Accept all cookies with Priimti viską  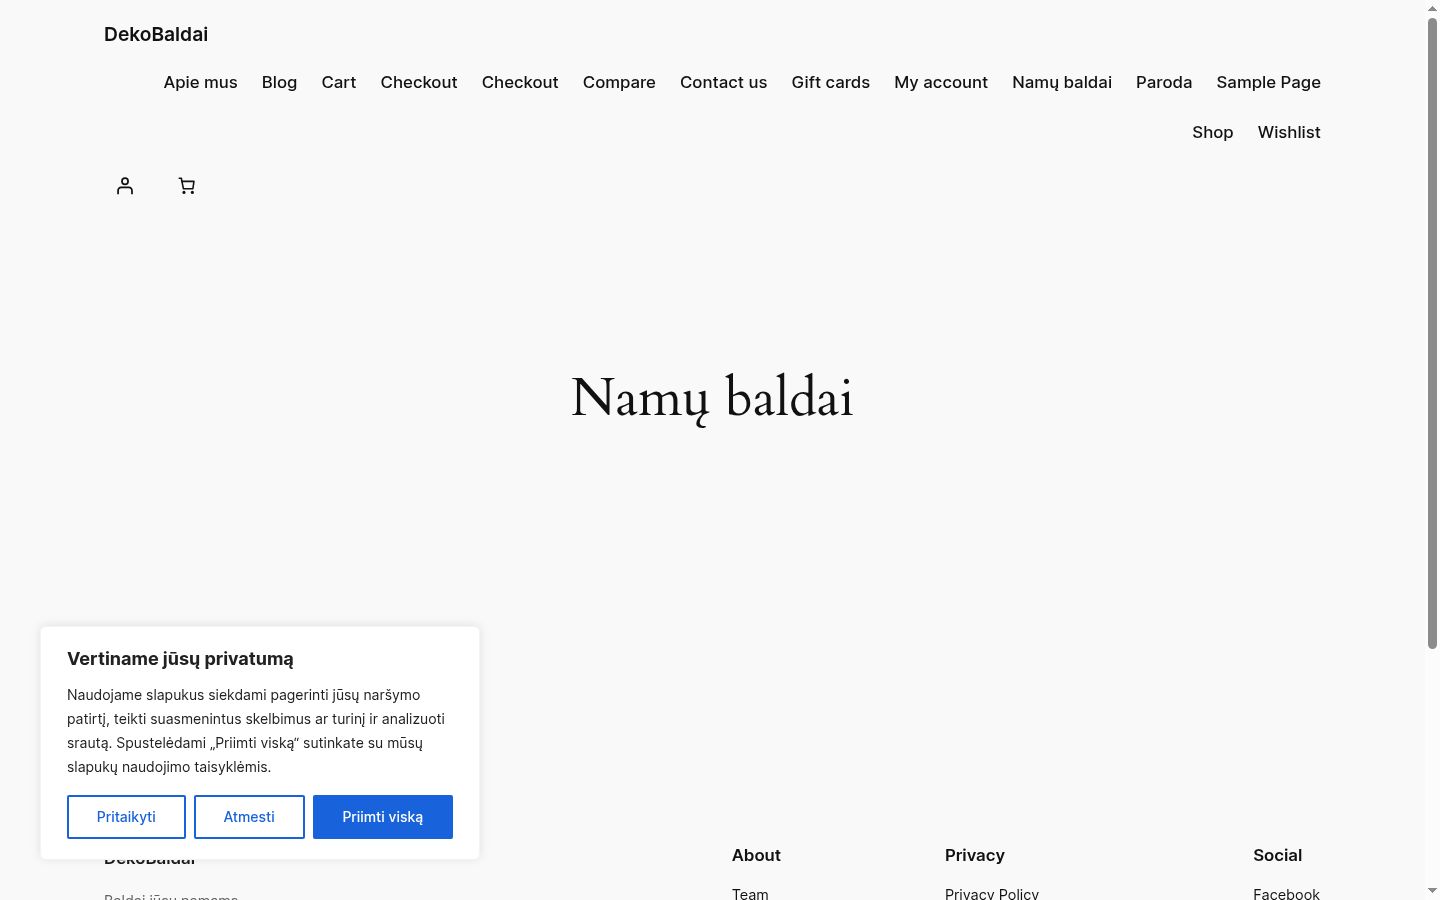tap(383, 817)
